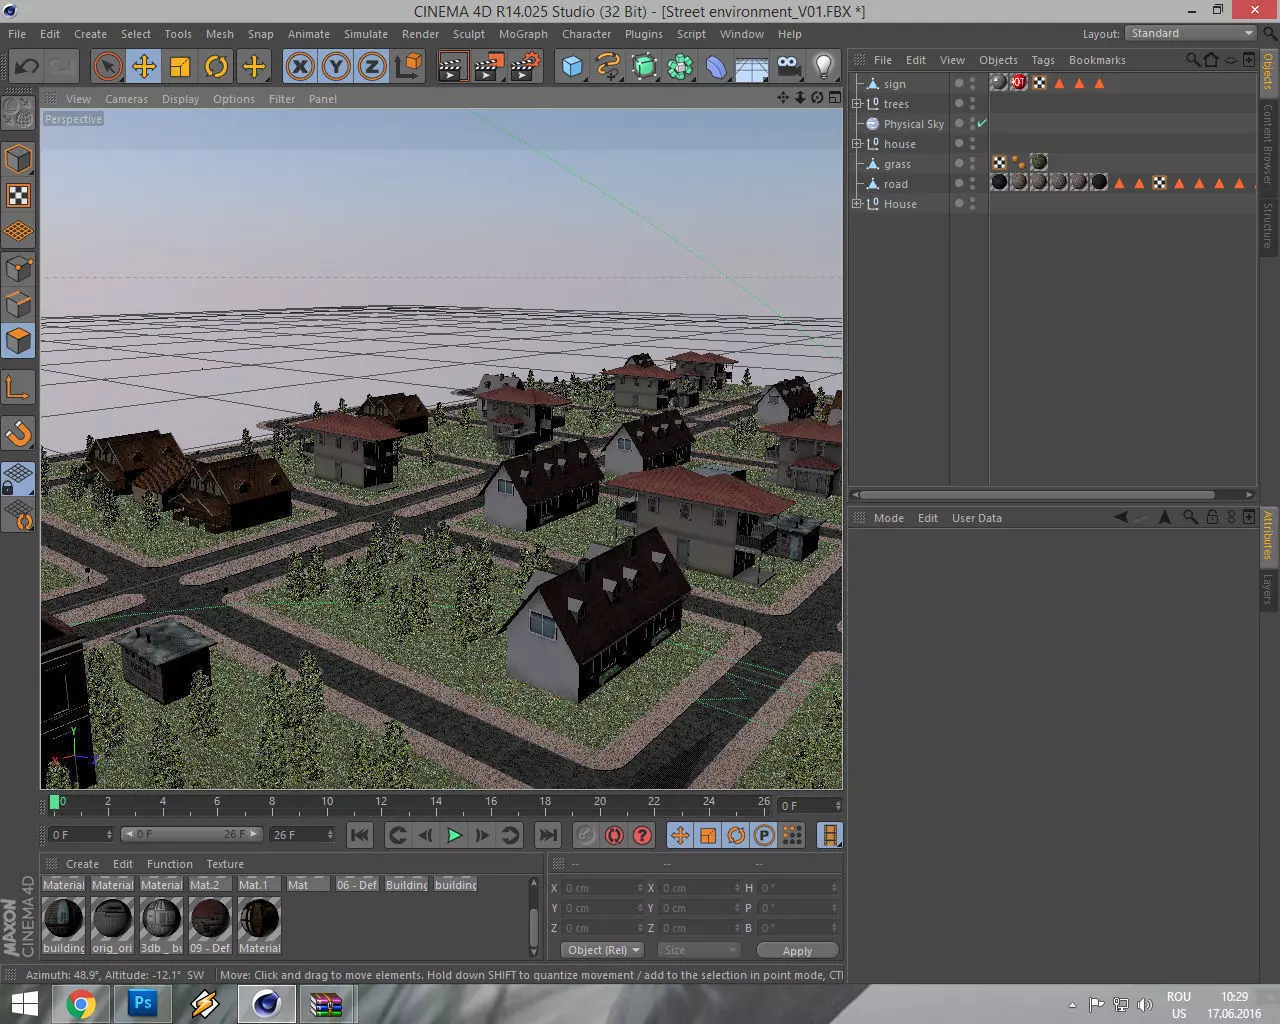Open the Layout Standard dropdown

coord(1191,33)
